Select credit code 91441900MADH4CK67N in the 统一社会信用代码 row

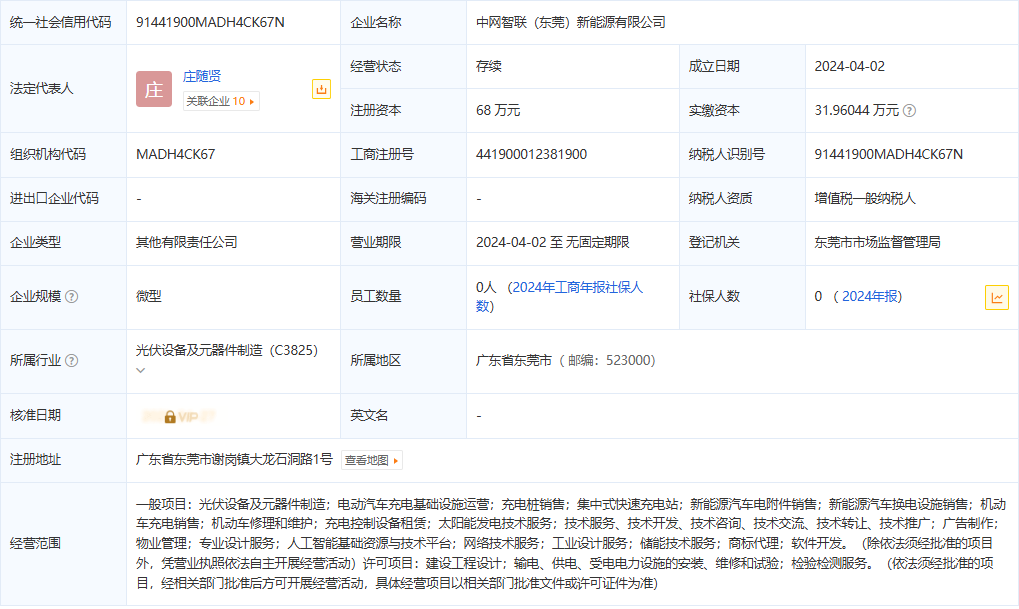point(210,22)
